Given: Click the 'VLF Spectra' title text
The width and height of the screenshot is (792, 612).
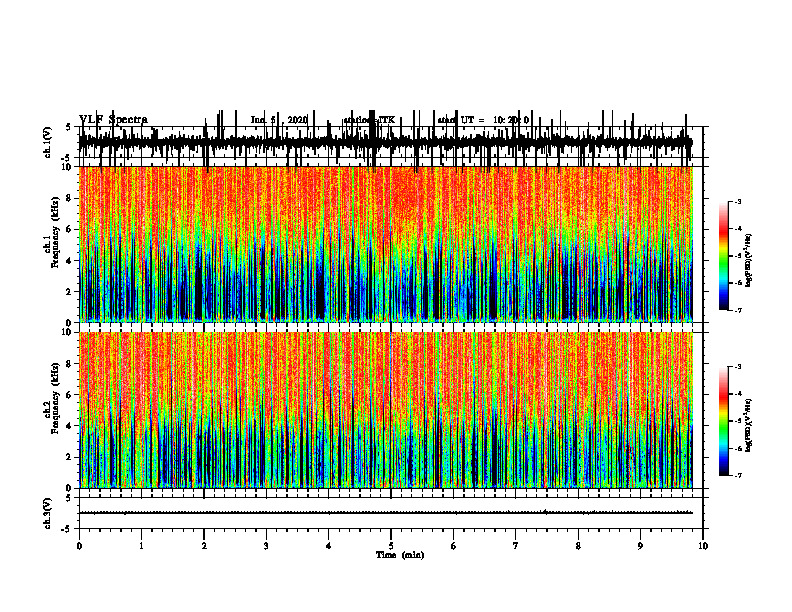Looking at the screenshot, I should pos(113,120).
